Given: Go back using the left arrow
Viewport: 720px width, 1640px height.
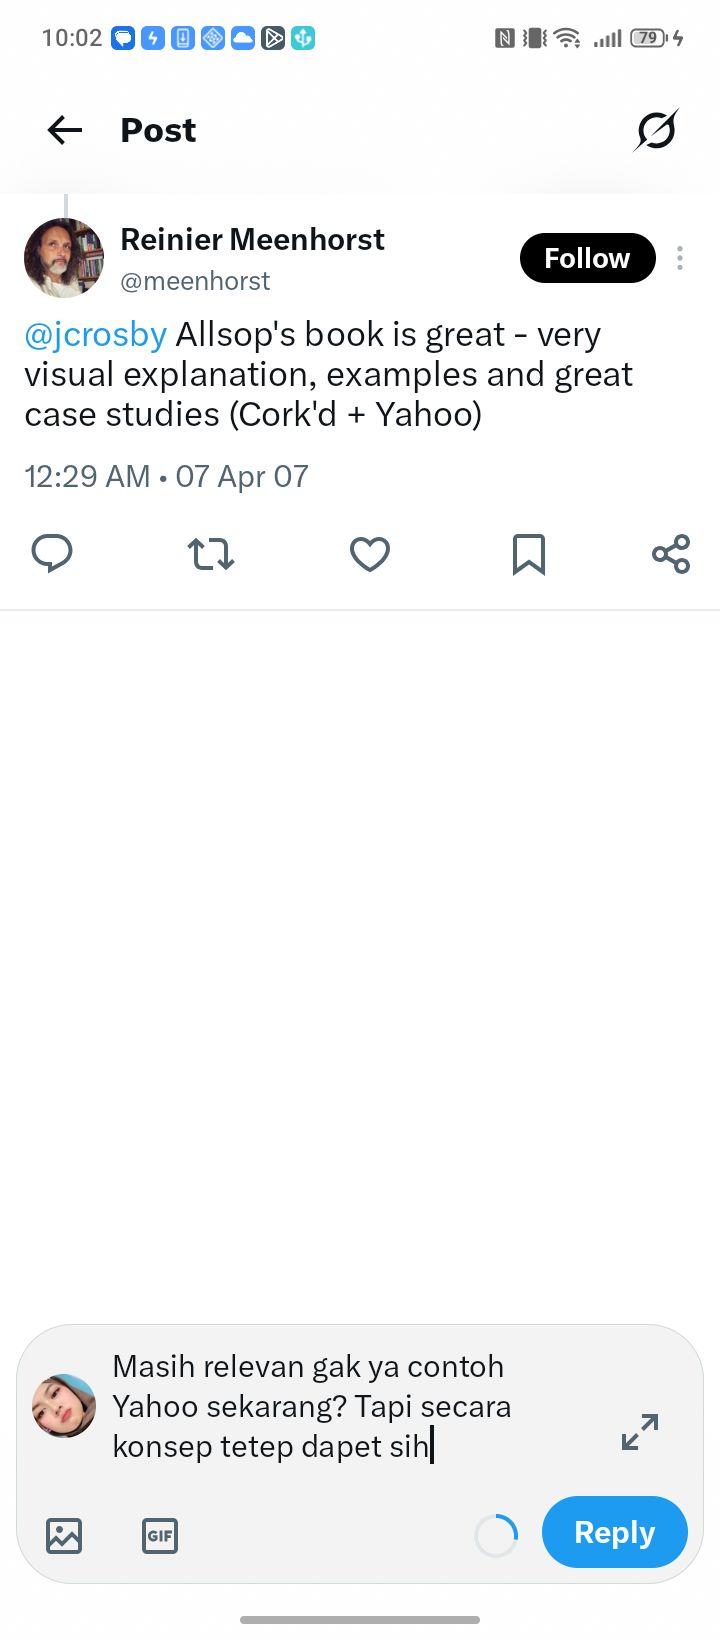Looking at the screenshot, I should 65,130.
